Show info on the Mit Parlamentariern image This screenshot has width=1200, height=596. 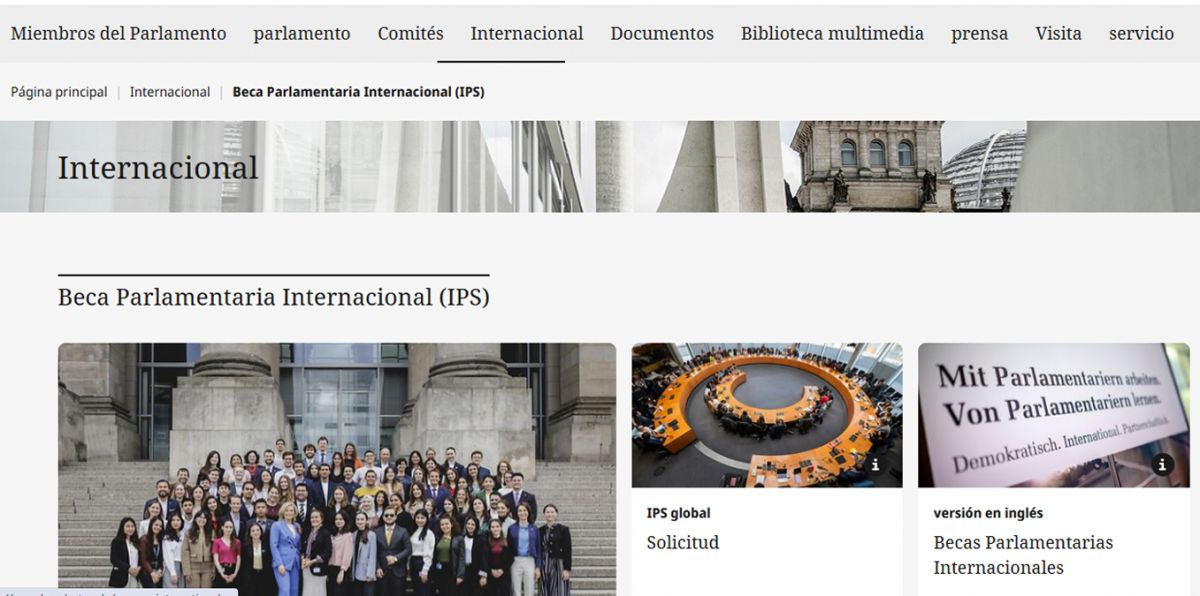(x=1162, y=464)
